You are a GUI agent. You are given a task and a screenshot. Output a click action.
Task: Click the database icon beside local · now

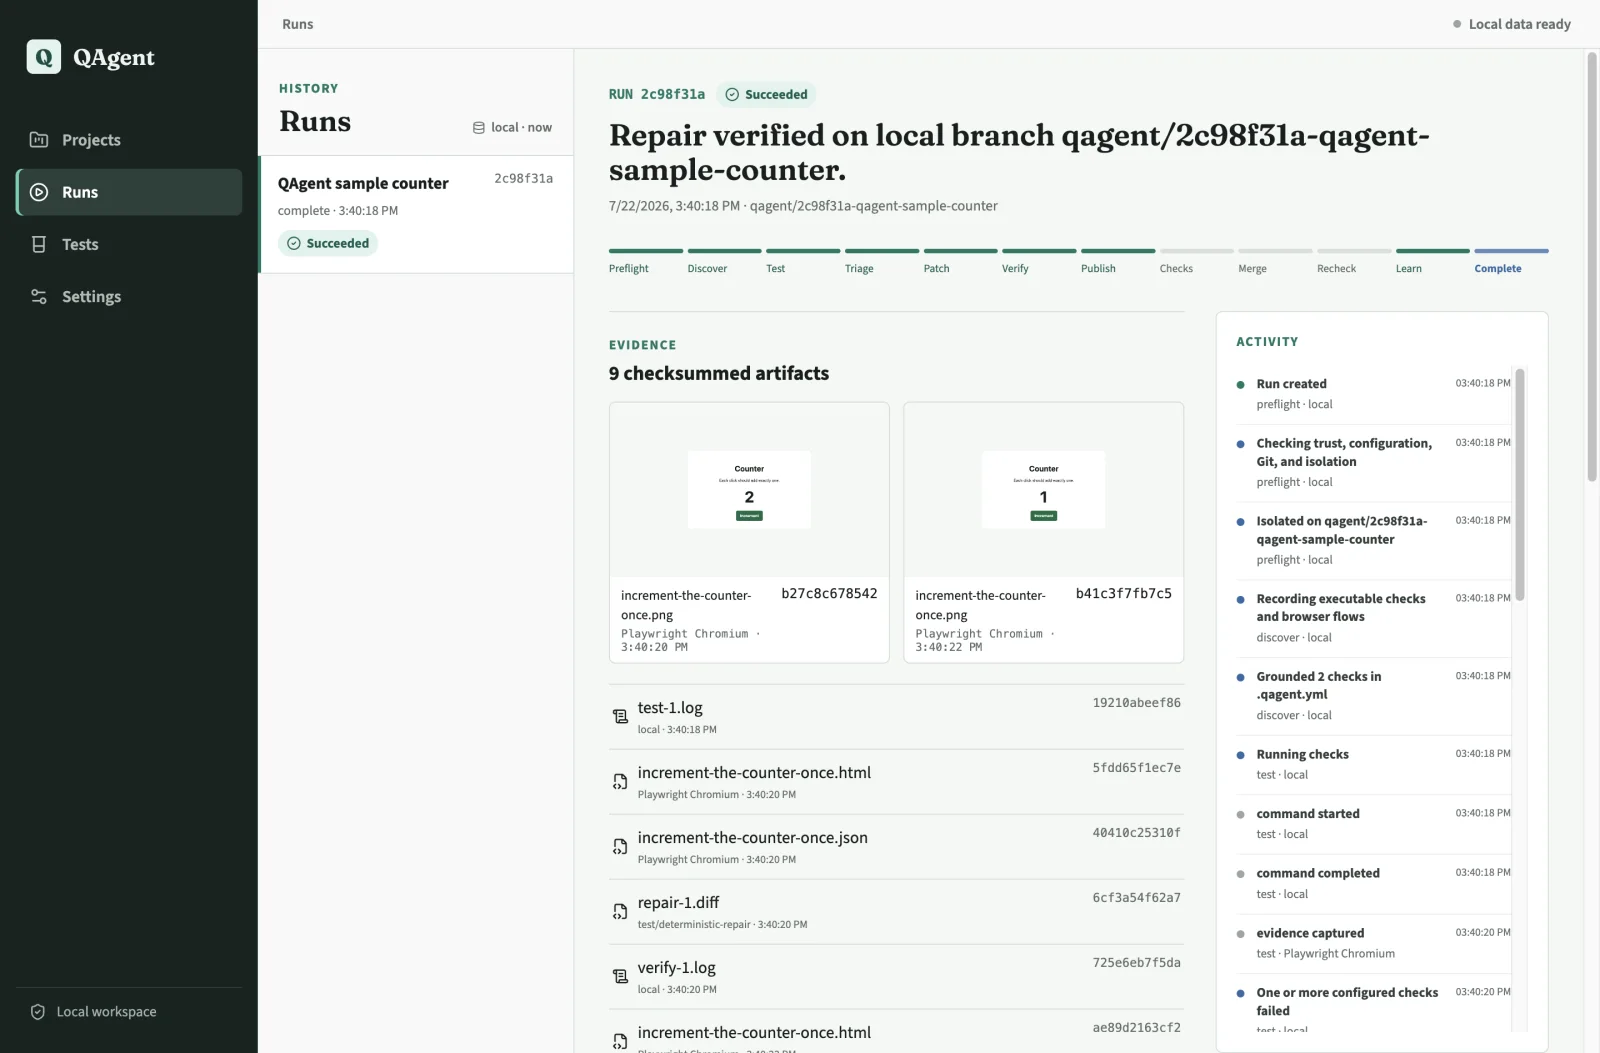pyautogui.click(x=479, y=128)
